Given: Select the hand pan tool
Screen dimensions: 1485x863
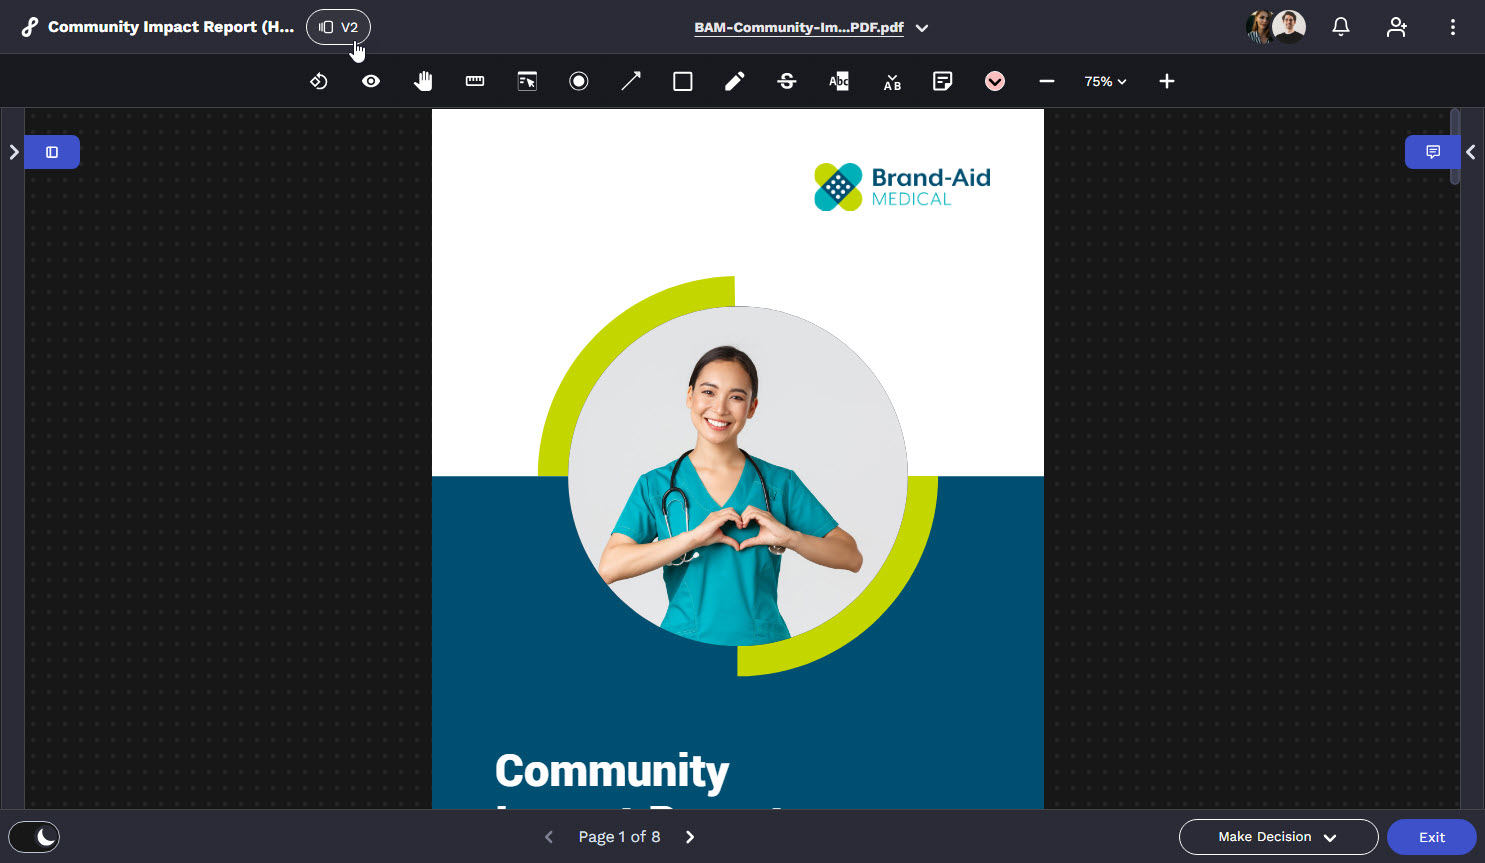Looking at the screenshot, I should point(423,81).
